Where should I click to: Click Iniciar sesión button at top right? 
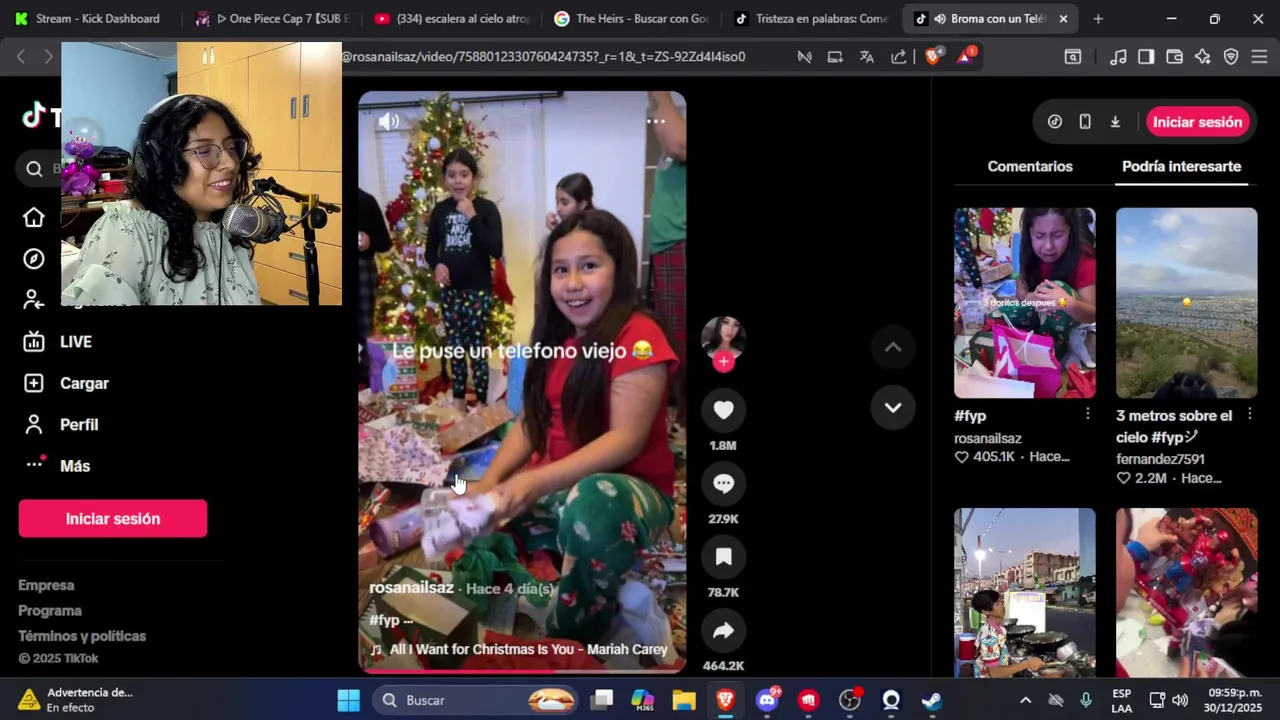1197,122
